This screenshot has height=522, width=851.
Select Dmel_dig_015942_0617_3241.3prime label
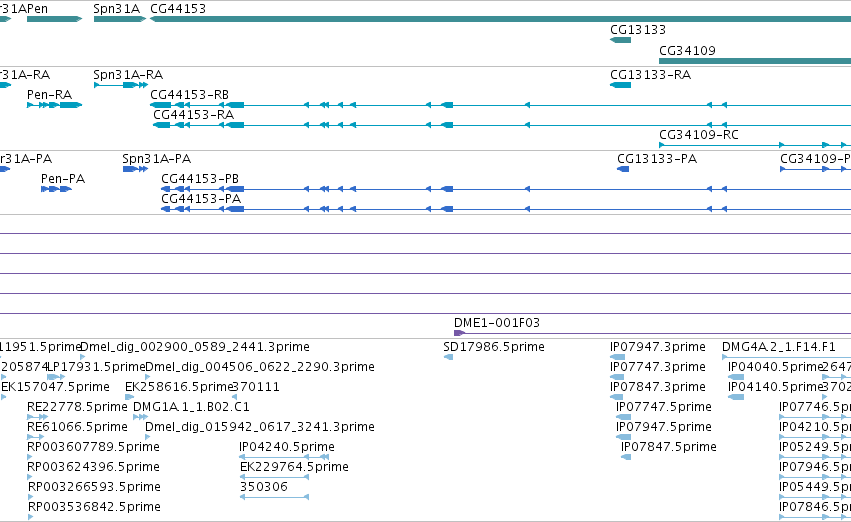[x=259, y=427]
